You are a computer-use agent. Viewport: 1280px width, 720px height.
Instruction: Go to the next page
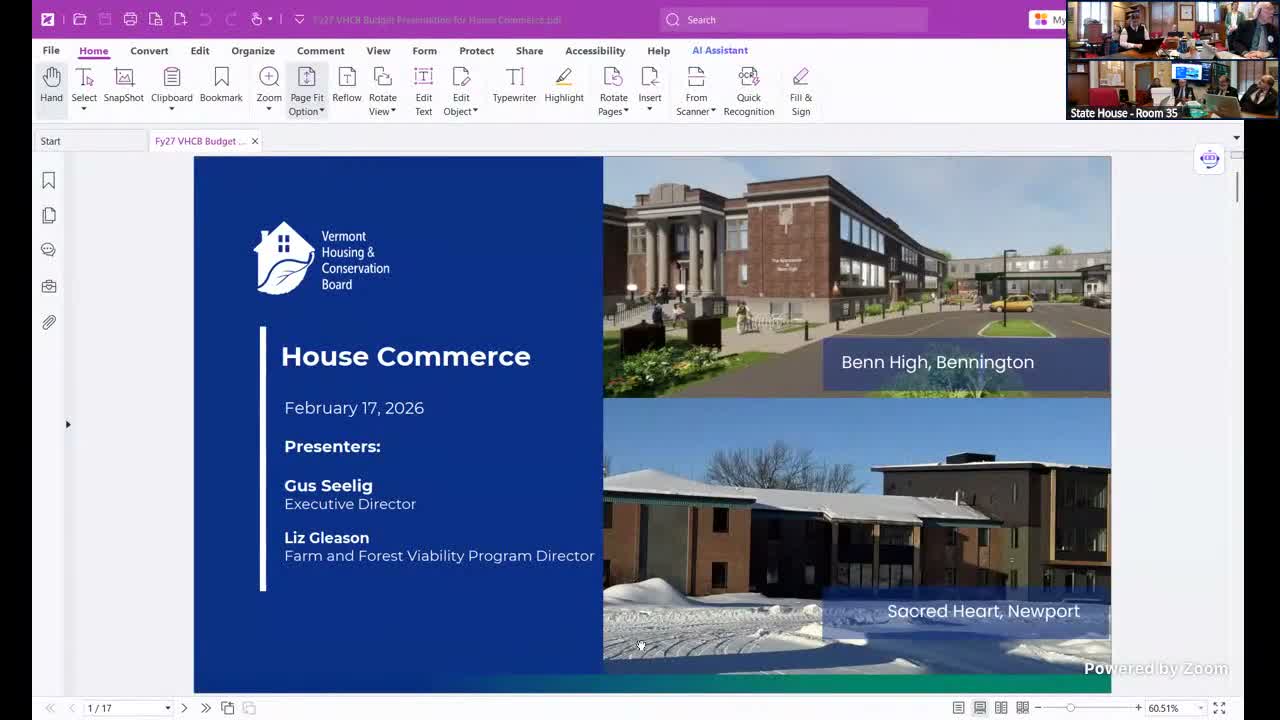tap(184, 708)
